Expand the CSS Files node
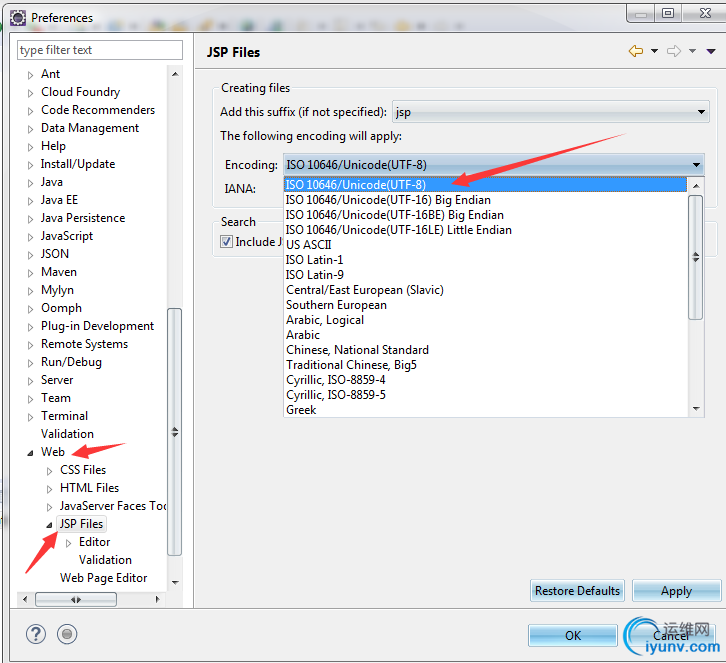726x663 pixels. pos(50,471)
